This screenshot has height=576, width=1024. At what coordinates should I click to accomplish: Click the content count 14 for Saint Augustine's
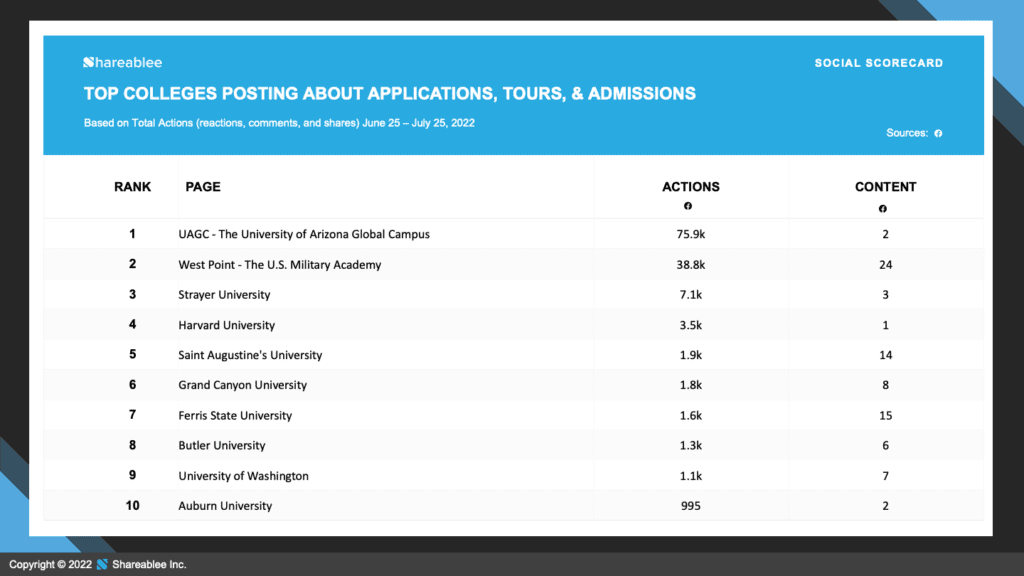(886, 355)
